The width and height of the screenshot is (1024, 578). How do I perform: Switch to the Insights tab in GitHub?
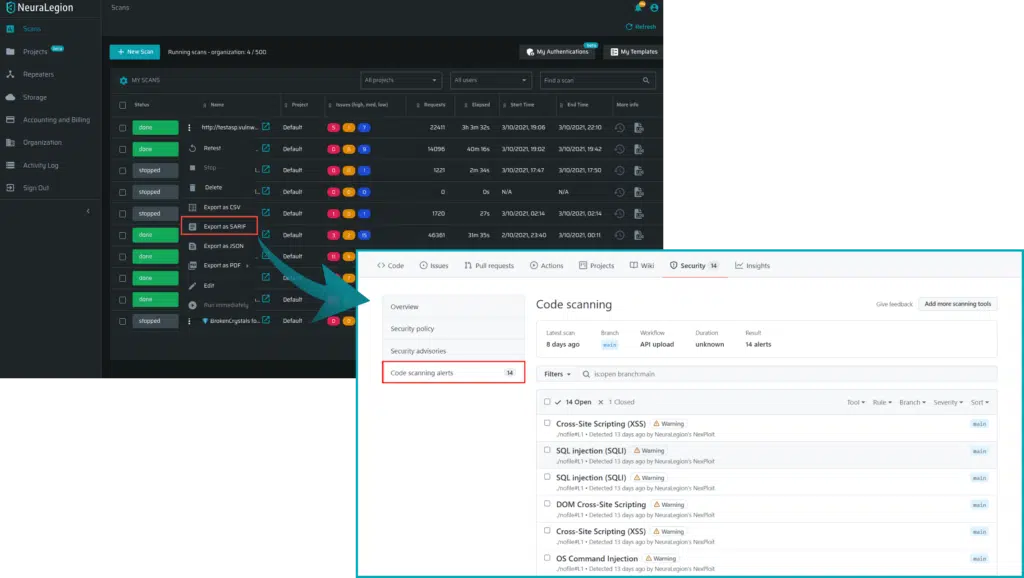tap(752, 266)
